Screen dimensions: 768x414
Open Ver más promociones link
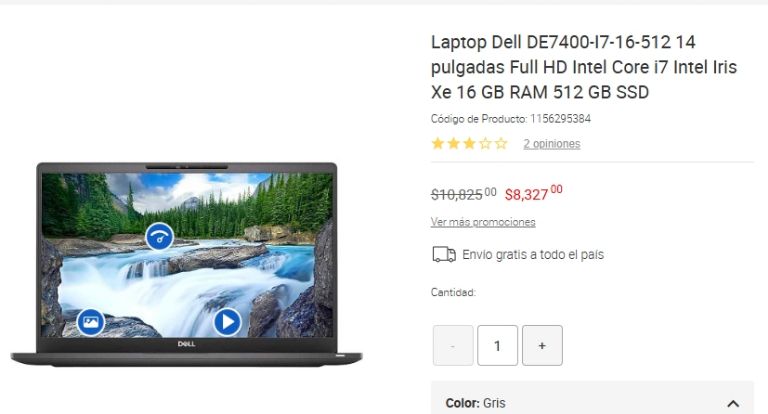[483, 222]
